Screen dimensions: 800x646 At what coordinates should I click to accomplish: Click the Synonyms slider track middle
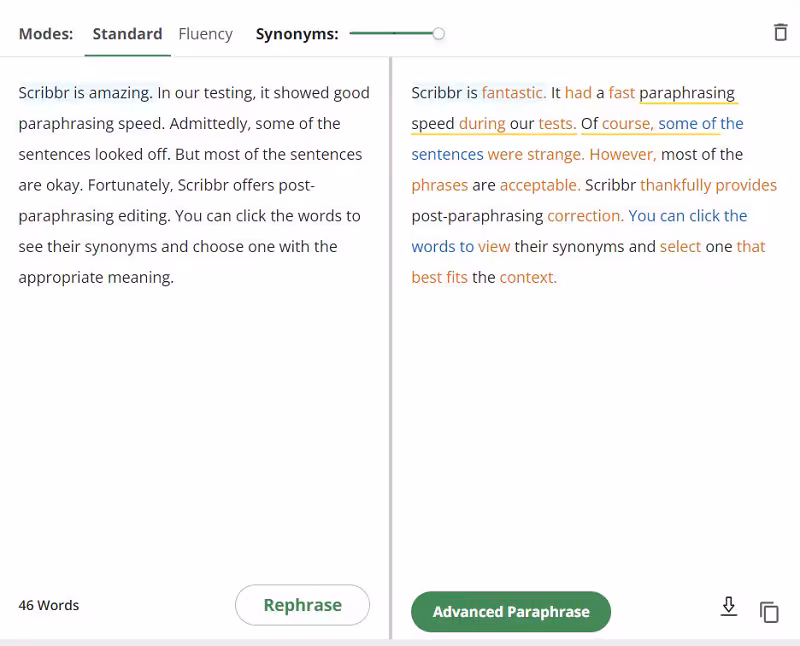[x=394, y=34]
